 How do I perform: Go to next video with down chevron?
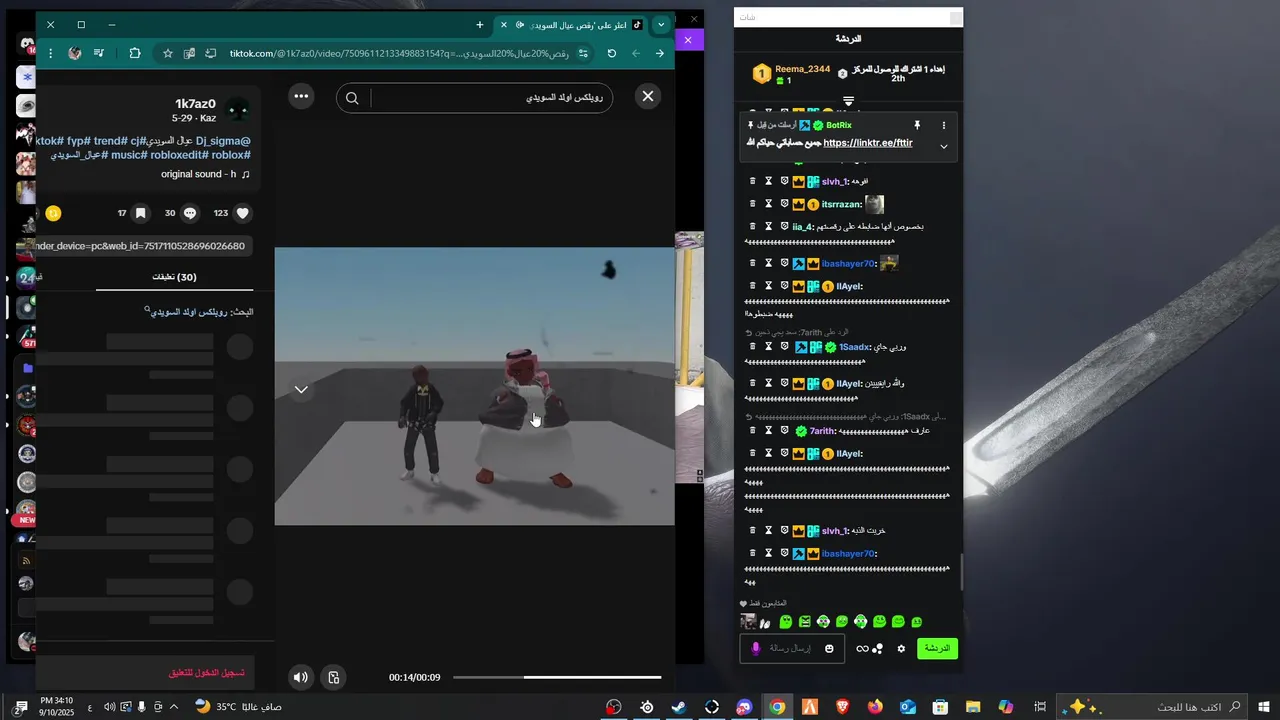click(301, 389)
